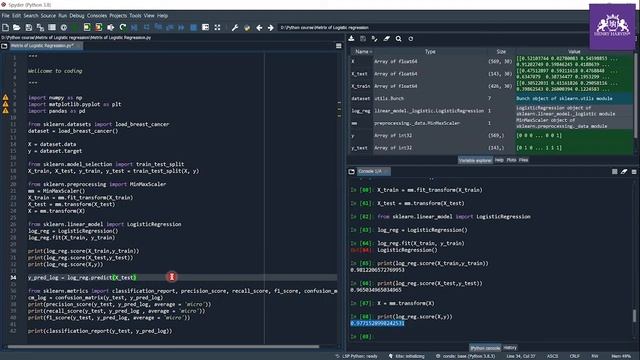The height and width of the screenshot is (360, 640).
Task: Open the Debug menu
Action: [77, 16]
